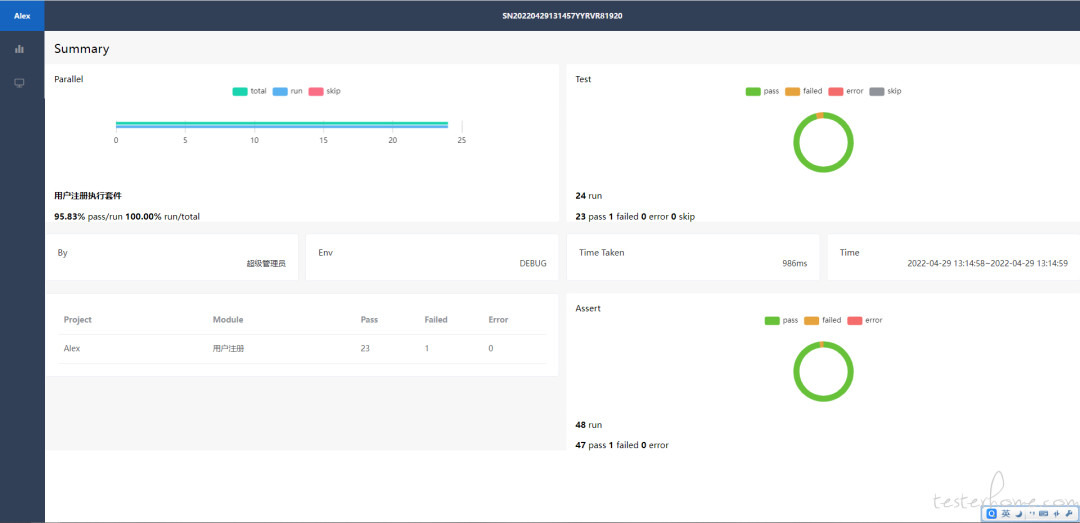The image size is (1080, 523).
Task: Toggle skip series in Parallel legend
Action: pyautogui.click(x=324, y=91)
